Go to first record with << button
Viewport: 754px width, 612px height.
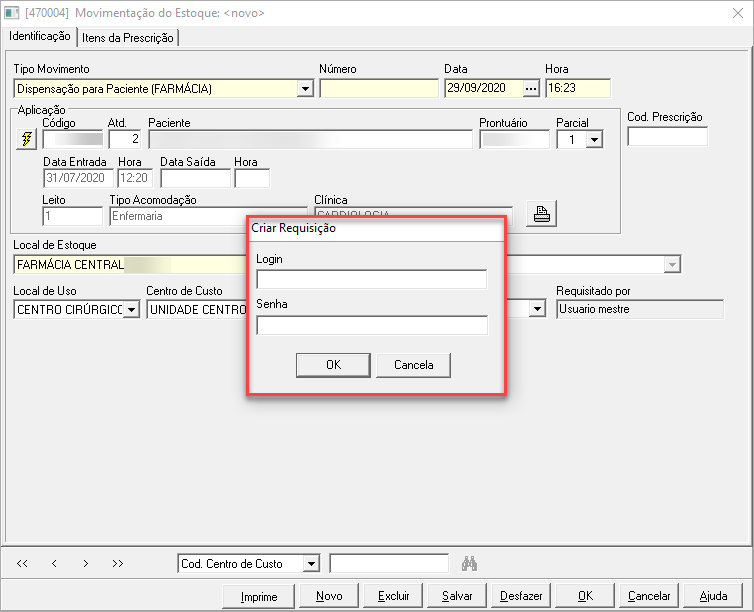click(x=22, y=563)
